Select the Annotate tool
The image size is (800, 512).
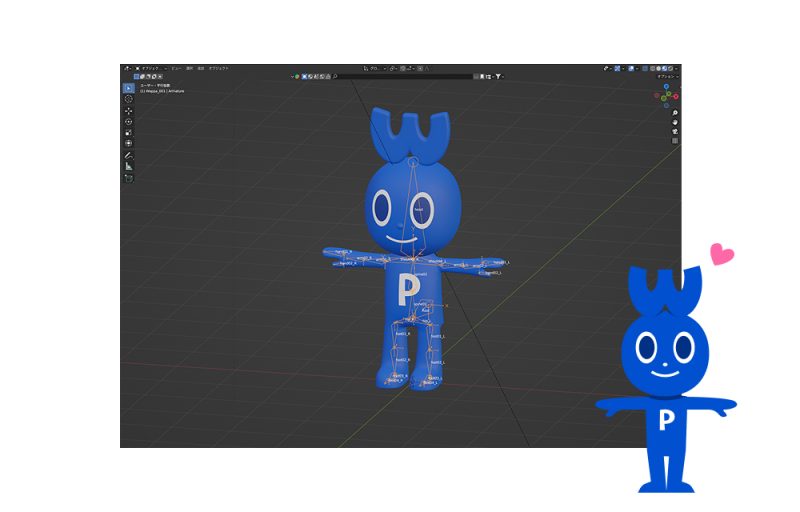point(128,156)
